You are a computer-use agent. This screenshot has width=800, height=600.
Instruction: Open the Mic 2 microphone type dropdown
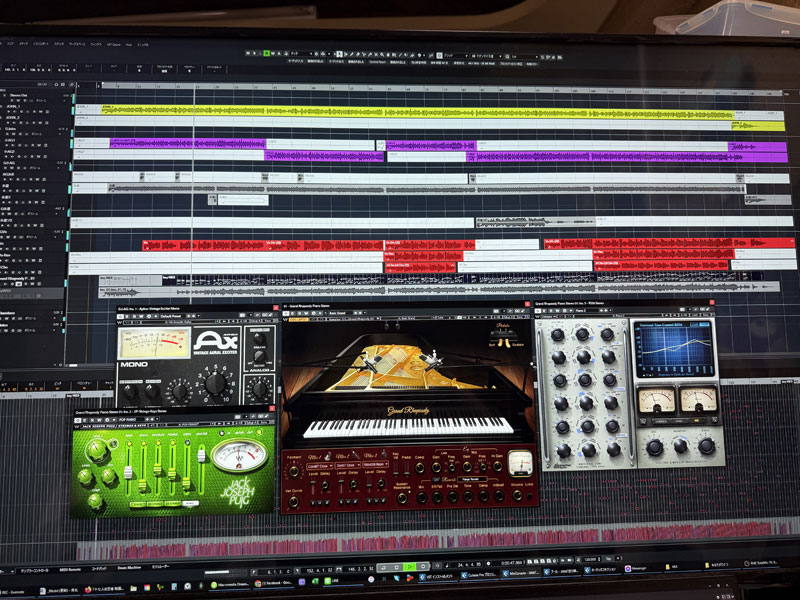[347, 465]
